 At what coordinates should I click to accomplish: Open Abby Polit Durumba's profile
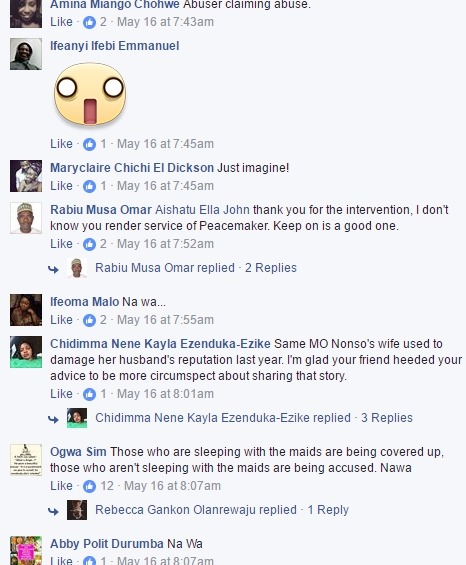107,544
